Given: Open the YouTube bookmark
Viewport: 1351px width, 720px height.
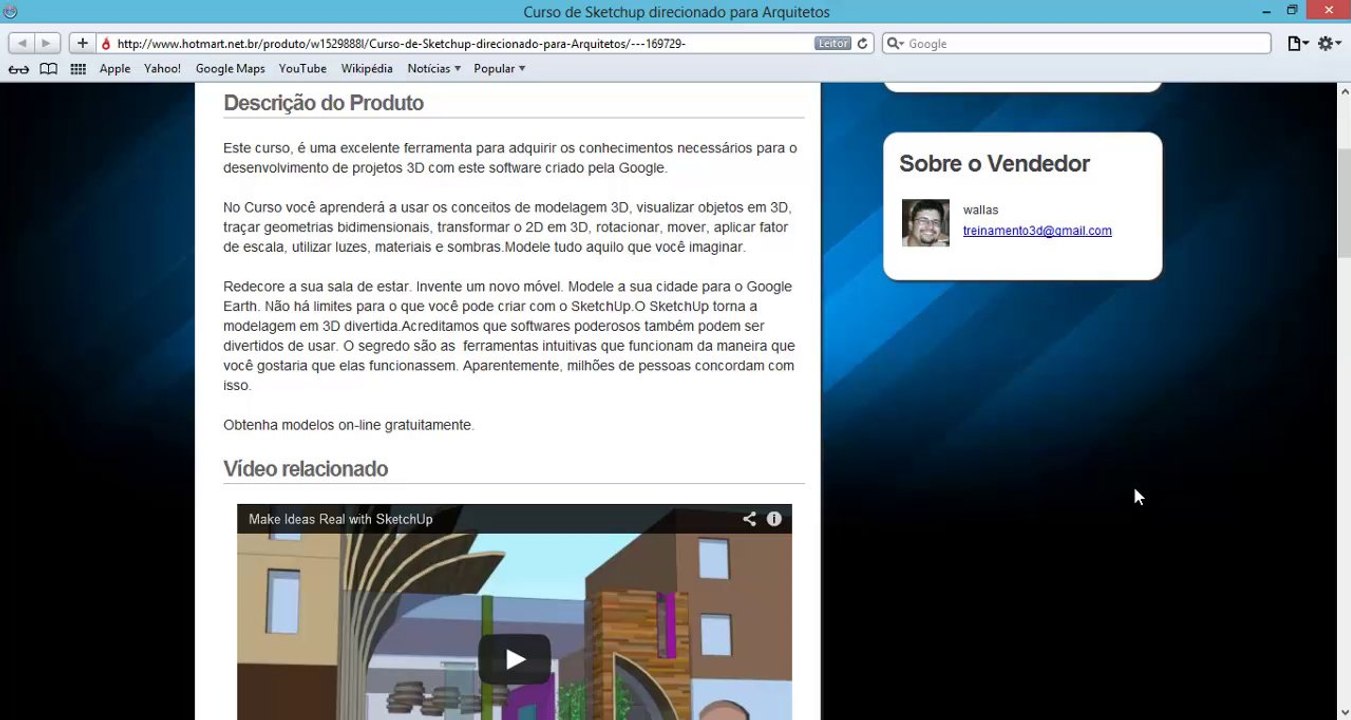Looking at the screenshot, I should click(302, 69).
